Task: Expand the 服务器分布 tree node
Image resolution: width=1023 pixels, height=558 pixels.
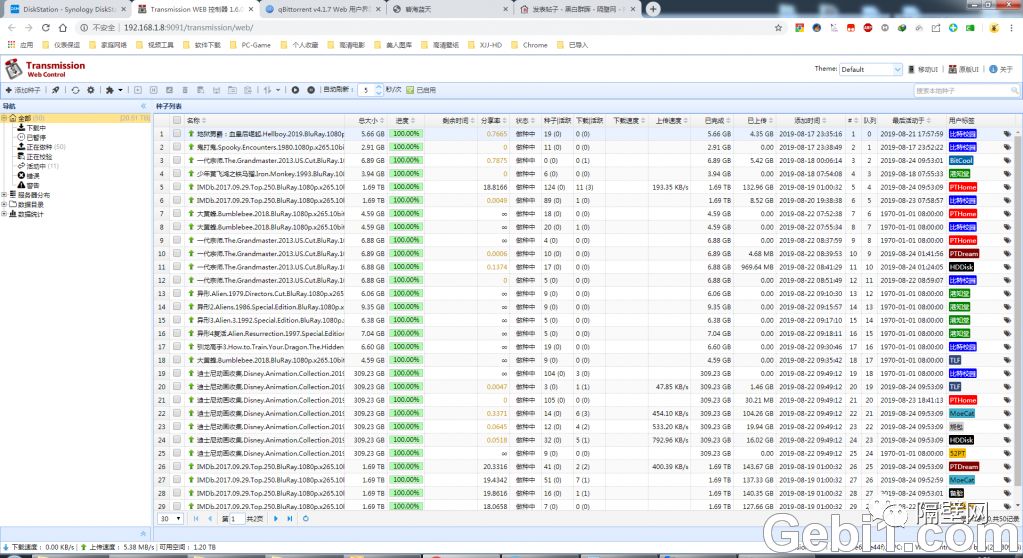Action: tap(4, 194)
